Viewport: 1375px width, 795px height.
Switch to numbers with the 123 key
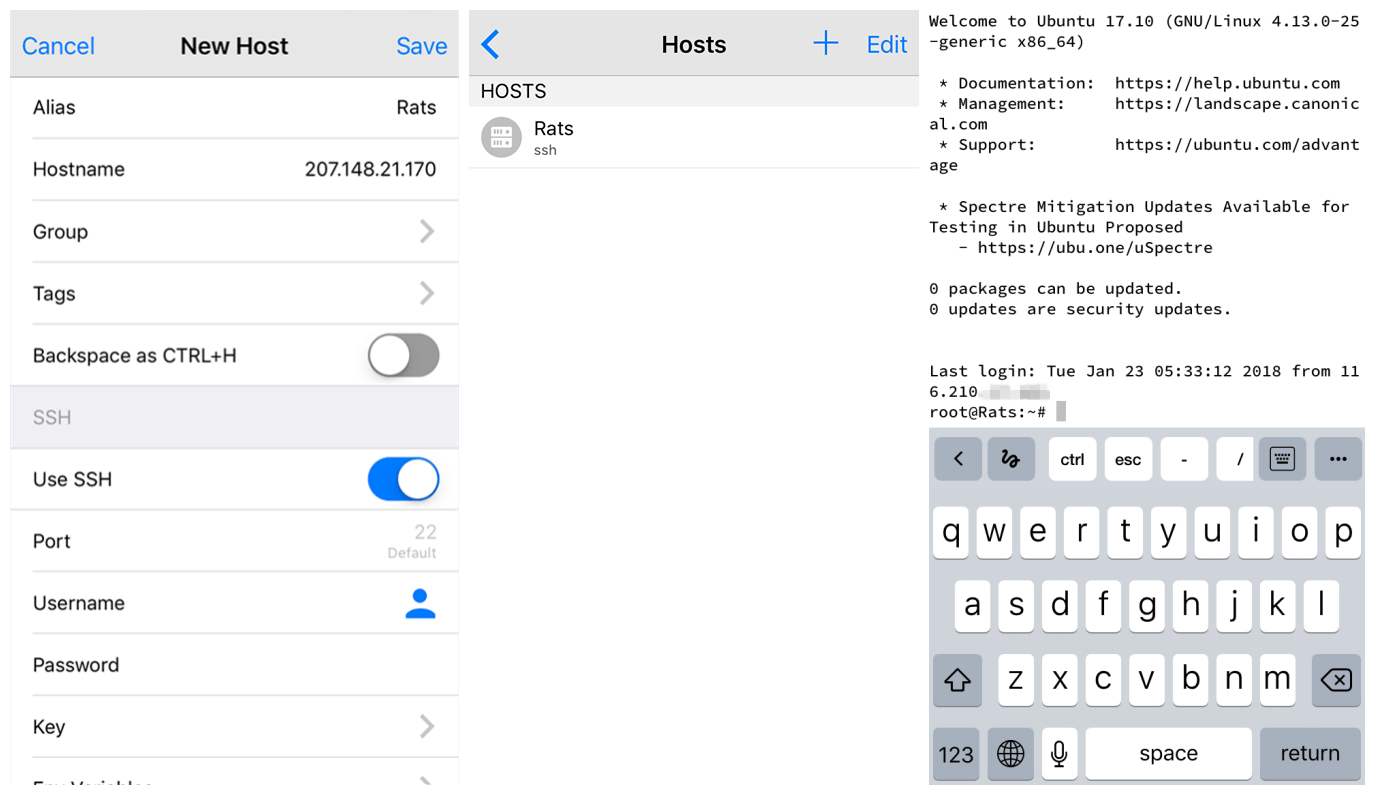point(957,754)
